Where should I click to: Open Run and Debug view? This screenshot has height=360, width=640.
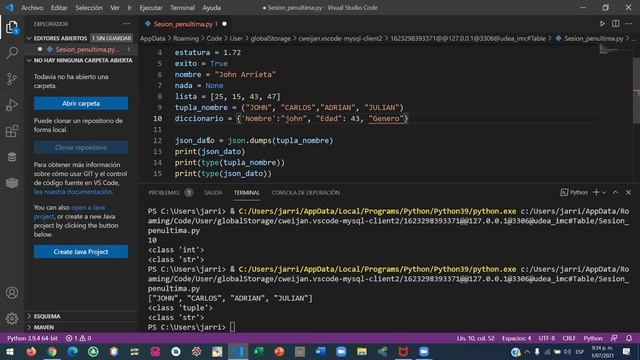coord(12,105)
